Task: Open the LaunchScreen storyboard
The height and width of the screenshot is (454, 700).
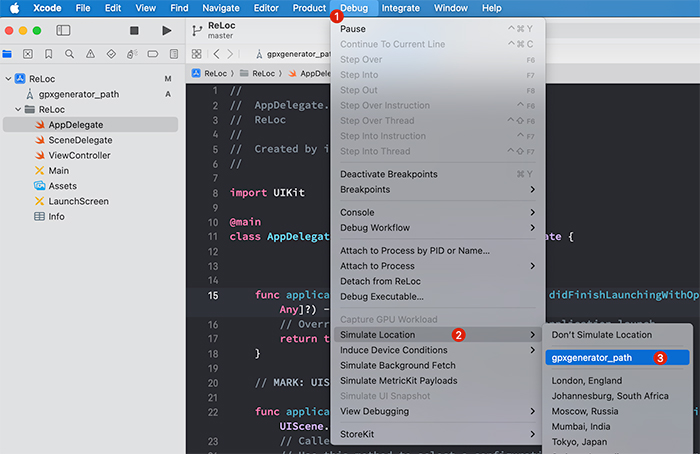Action: coord(79,201)
